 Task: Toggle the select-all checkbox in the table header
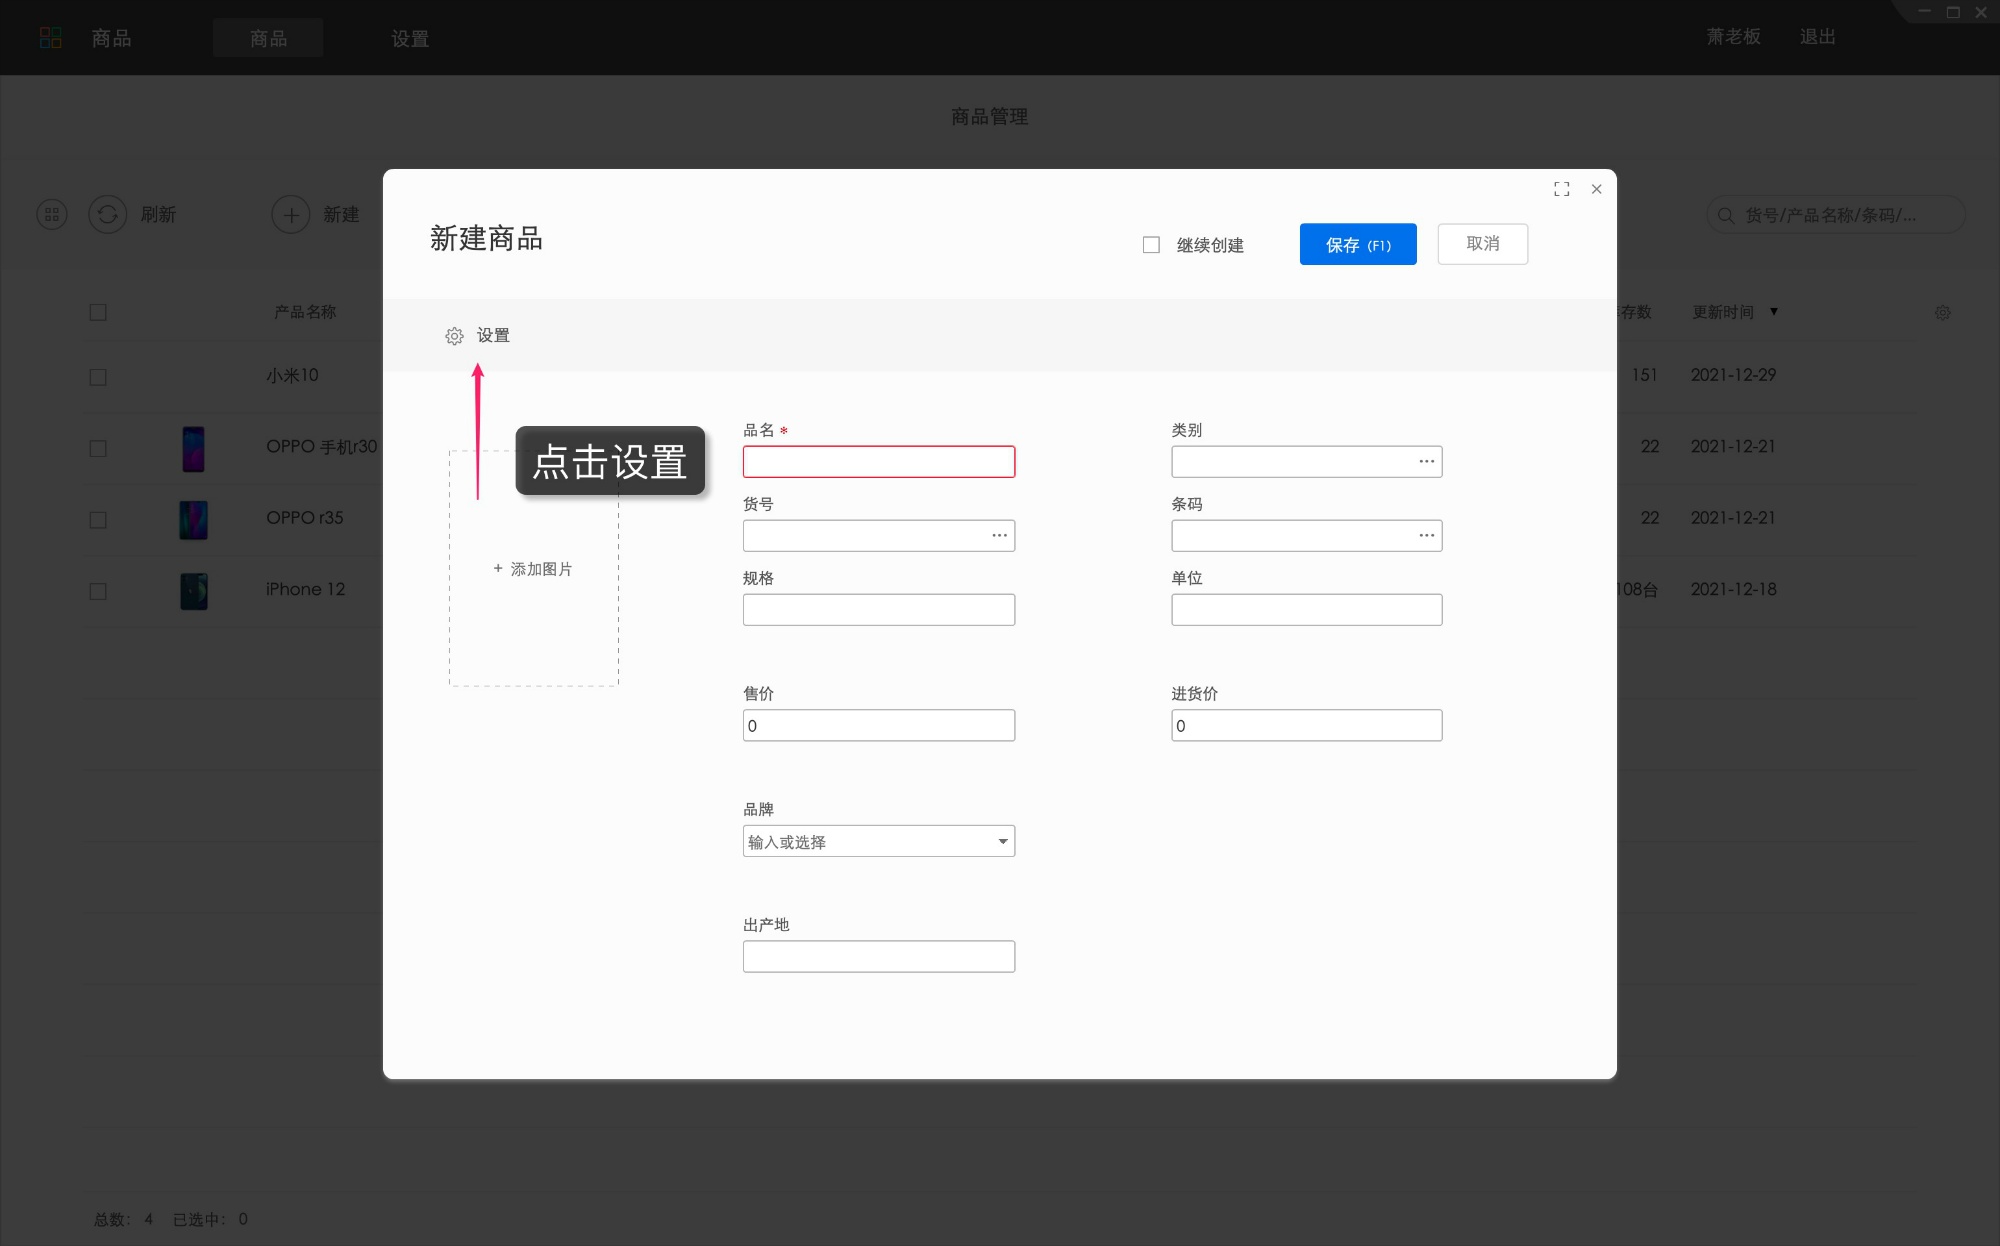[98, 313]
